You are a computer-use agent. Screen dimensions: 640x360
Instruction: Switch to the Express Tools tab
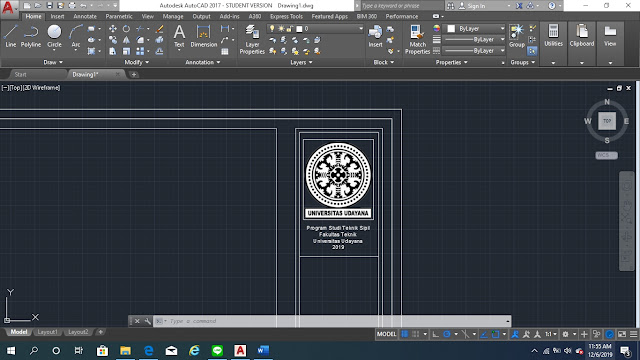point(286,16)
